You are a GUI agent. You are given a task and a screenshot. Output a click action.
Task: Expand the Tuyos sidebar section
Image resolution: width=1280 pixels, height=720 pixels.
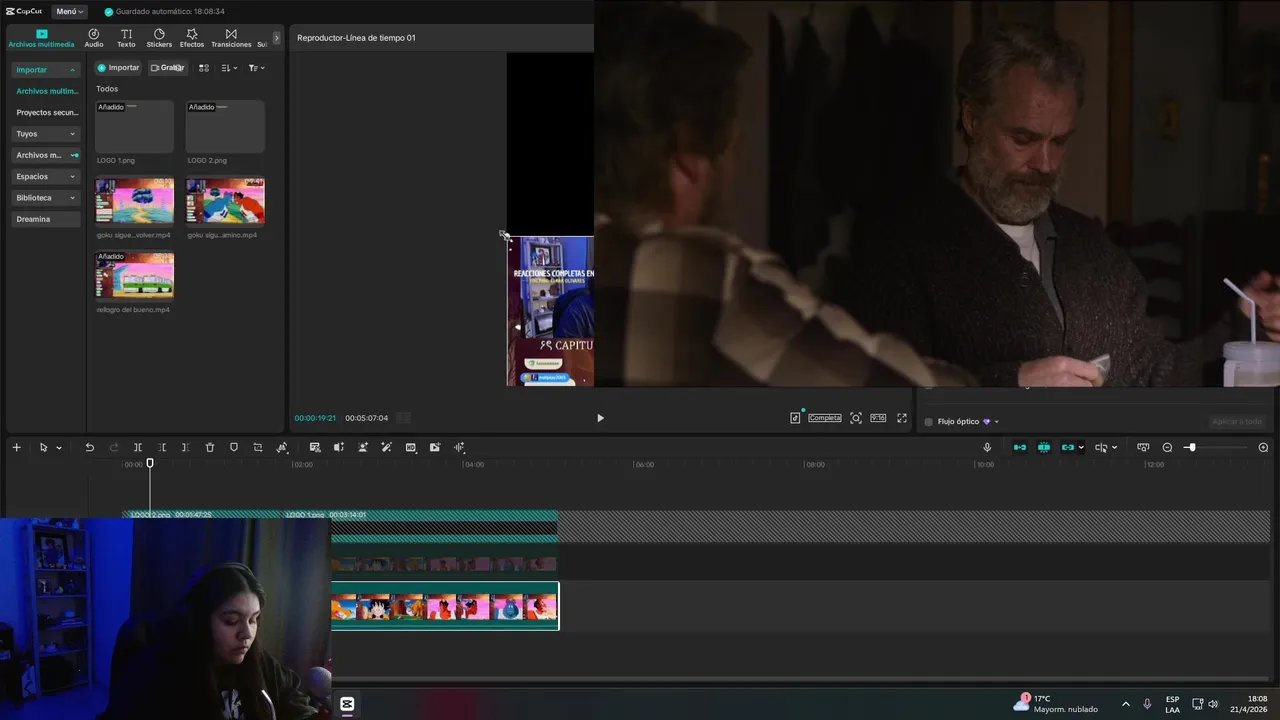(46, 134)
